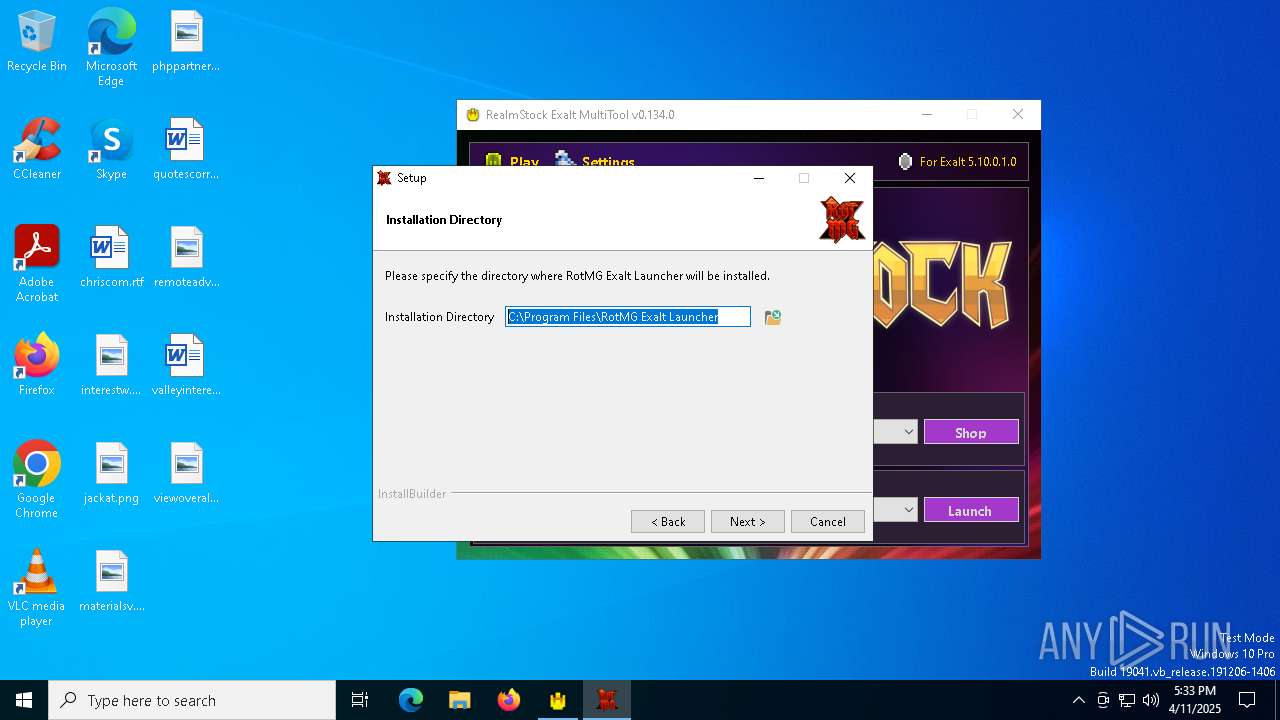Click the For Exalt 5.10.0.1.0 version label
Screen dimensions: 1280x720
(x=967, y=161)
